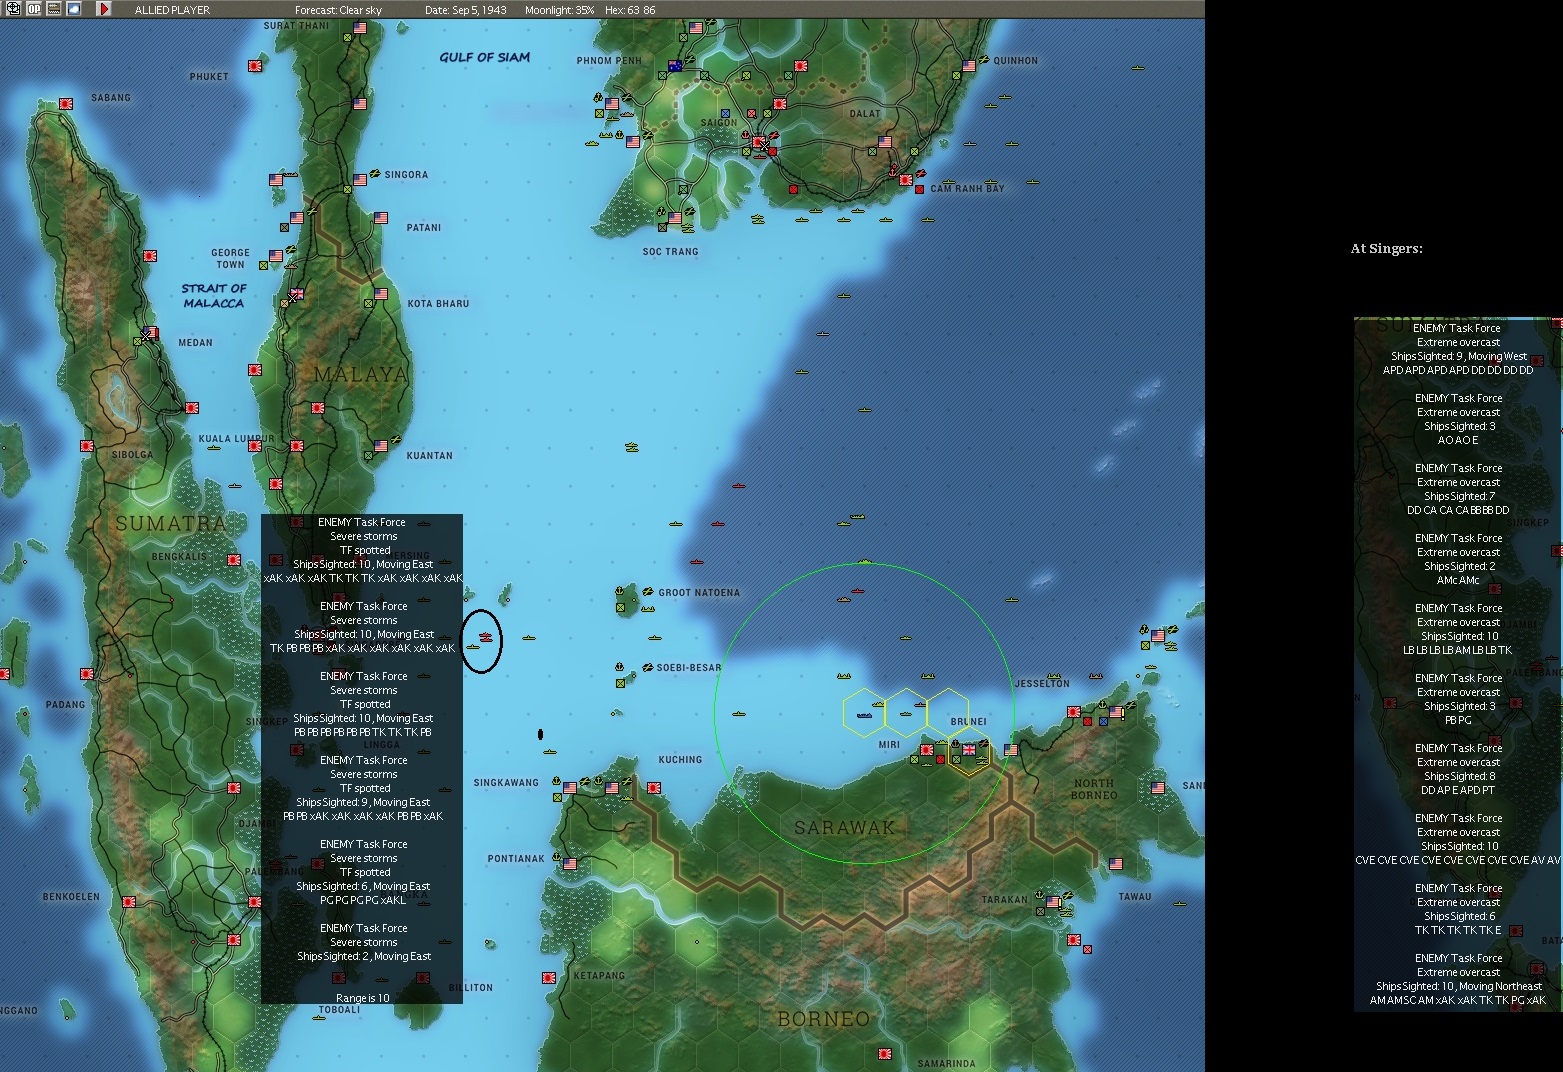Select the US flag base near Dalat
The width and height of the screenshot is (1563, 1072).
click(x=884, y=142)
